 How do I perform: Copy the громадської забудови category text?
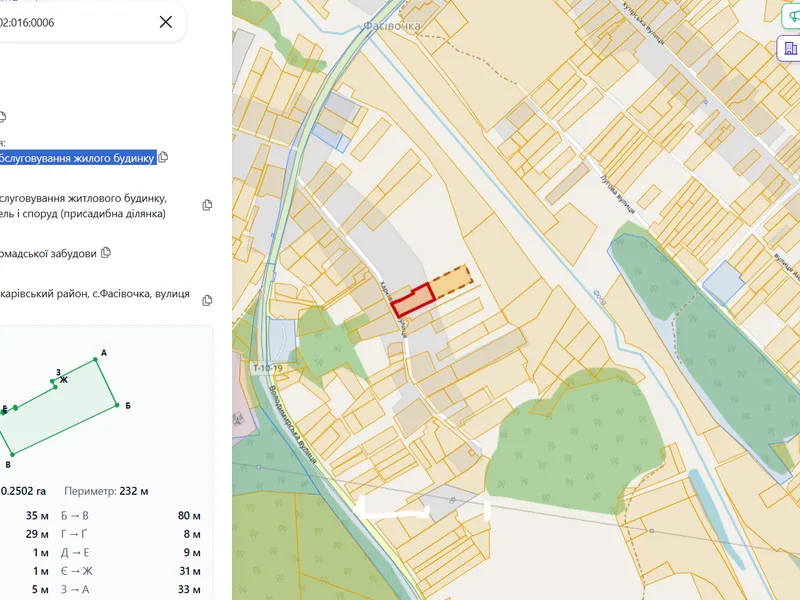click(x=106, y=253)
